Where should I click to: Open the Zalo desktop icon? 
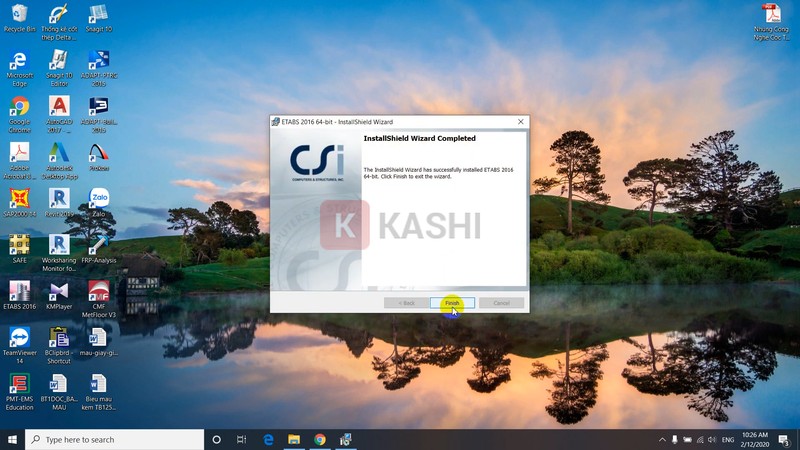pyautogui.click(x=99, y=199)
